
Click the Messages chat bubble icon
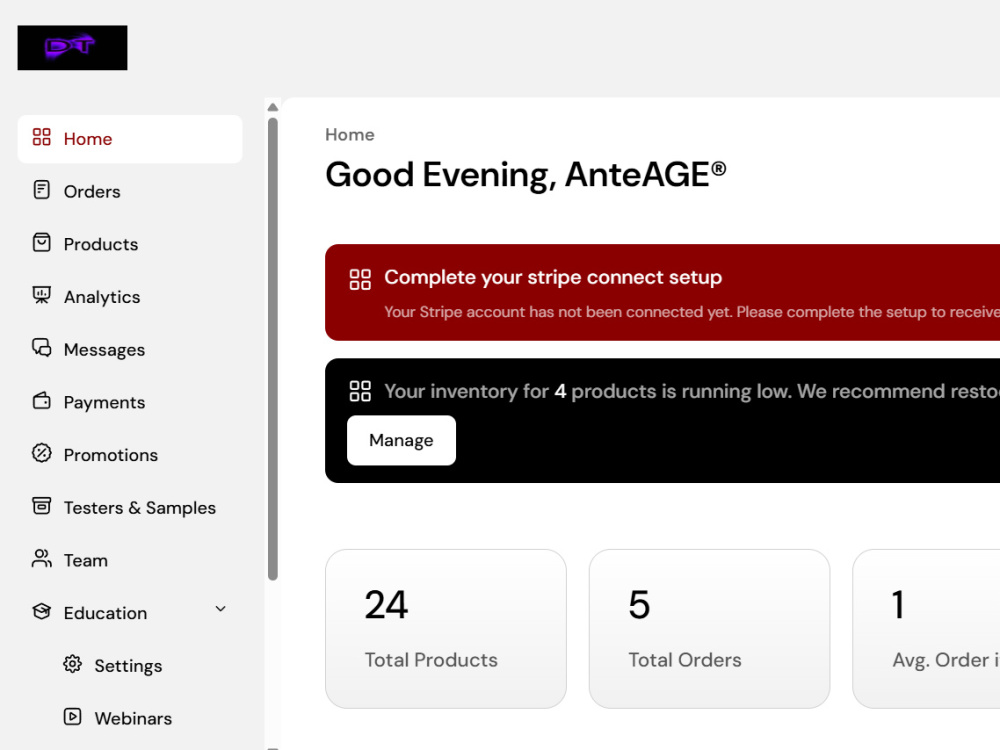tap(41, 348)
